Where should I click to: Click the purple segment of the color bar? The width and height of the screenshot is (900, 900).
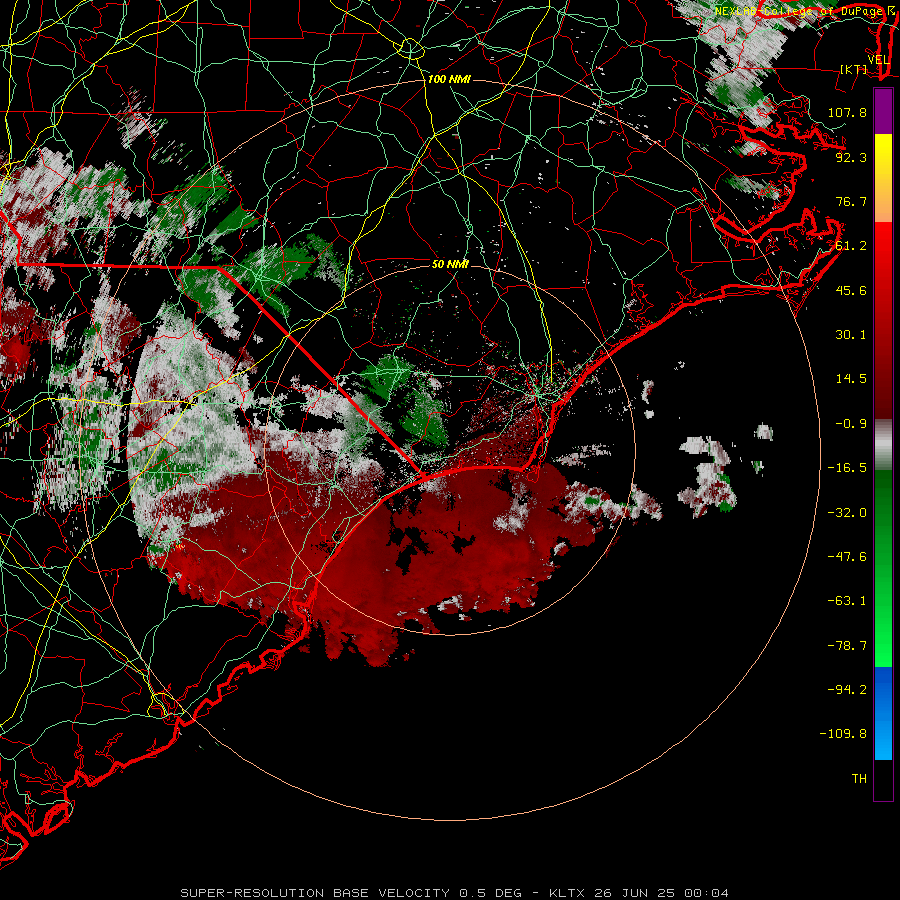883,111
